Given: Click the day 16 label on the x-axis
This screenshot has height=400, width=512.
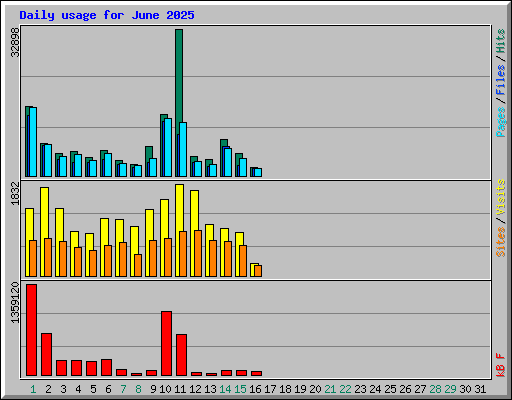Looking at the screenshot, I should pyautogui.click(x=255, y=389).
